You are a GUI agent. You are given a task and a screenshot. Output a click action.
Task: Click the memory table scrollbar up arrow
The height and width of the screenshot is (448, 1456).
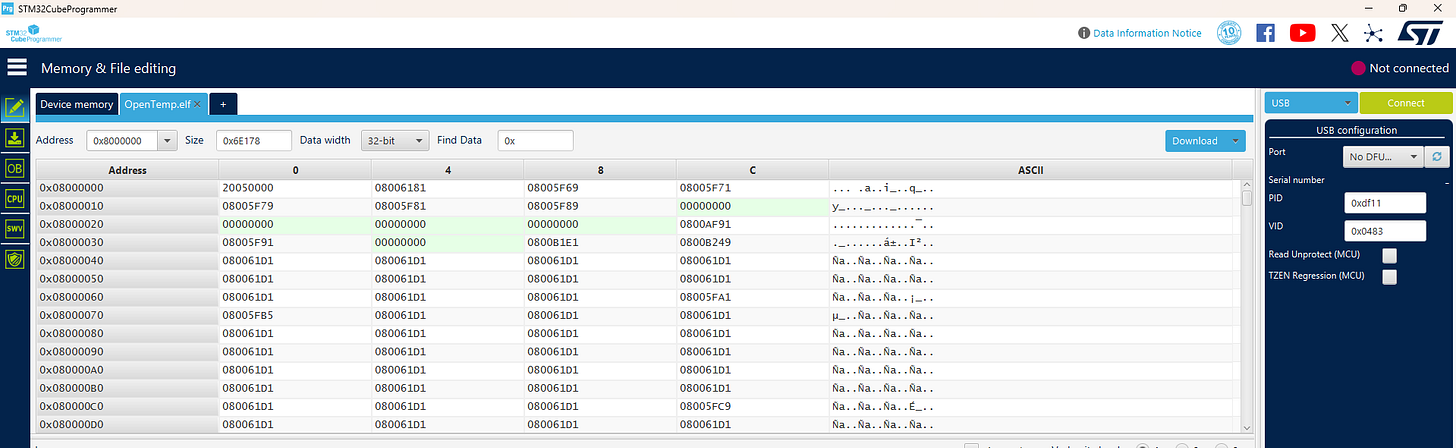coord(1247,185)
